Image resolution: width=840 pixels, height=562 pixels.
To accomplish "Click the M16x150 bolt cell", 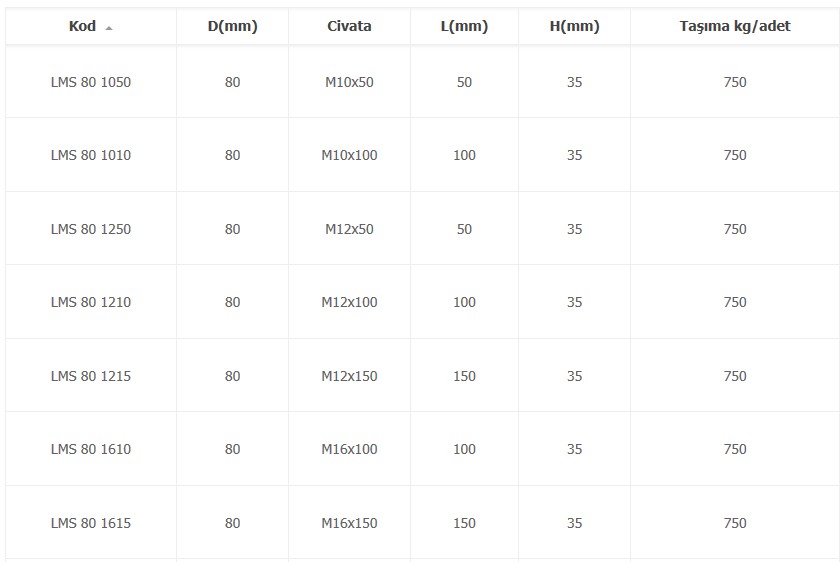I will pos(349,523).
